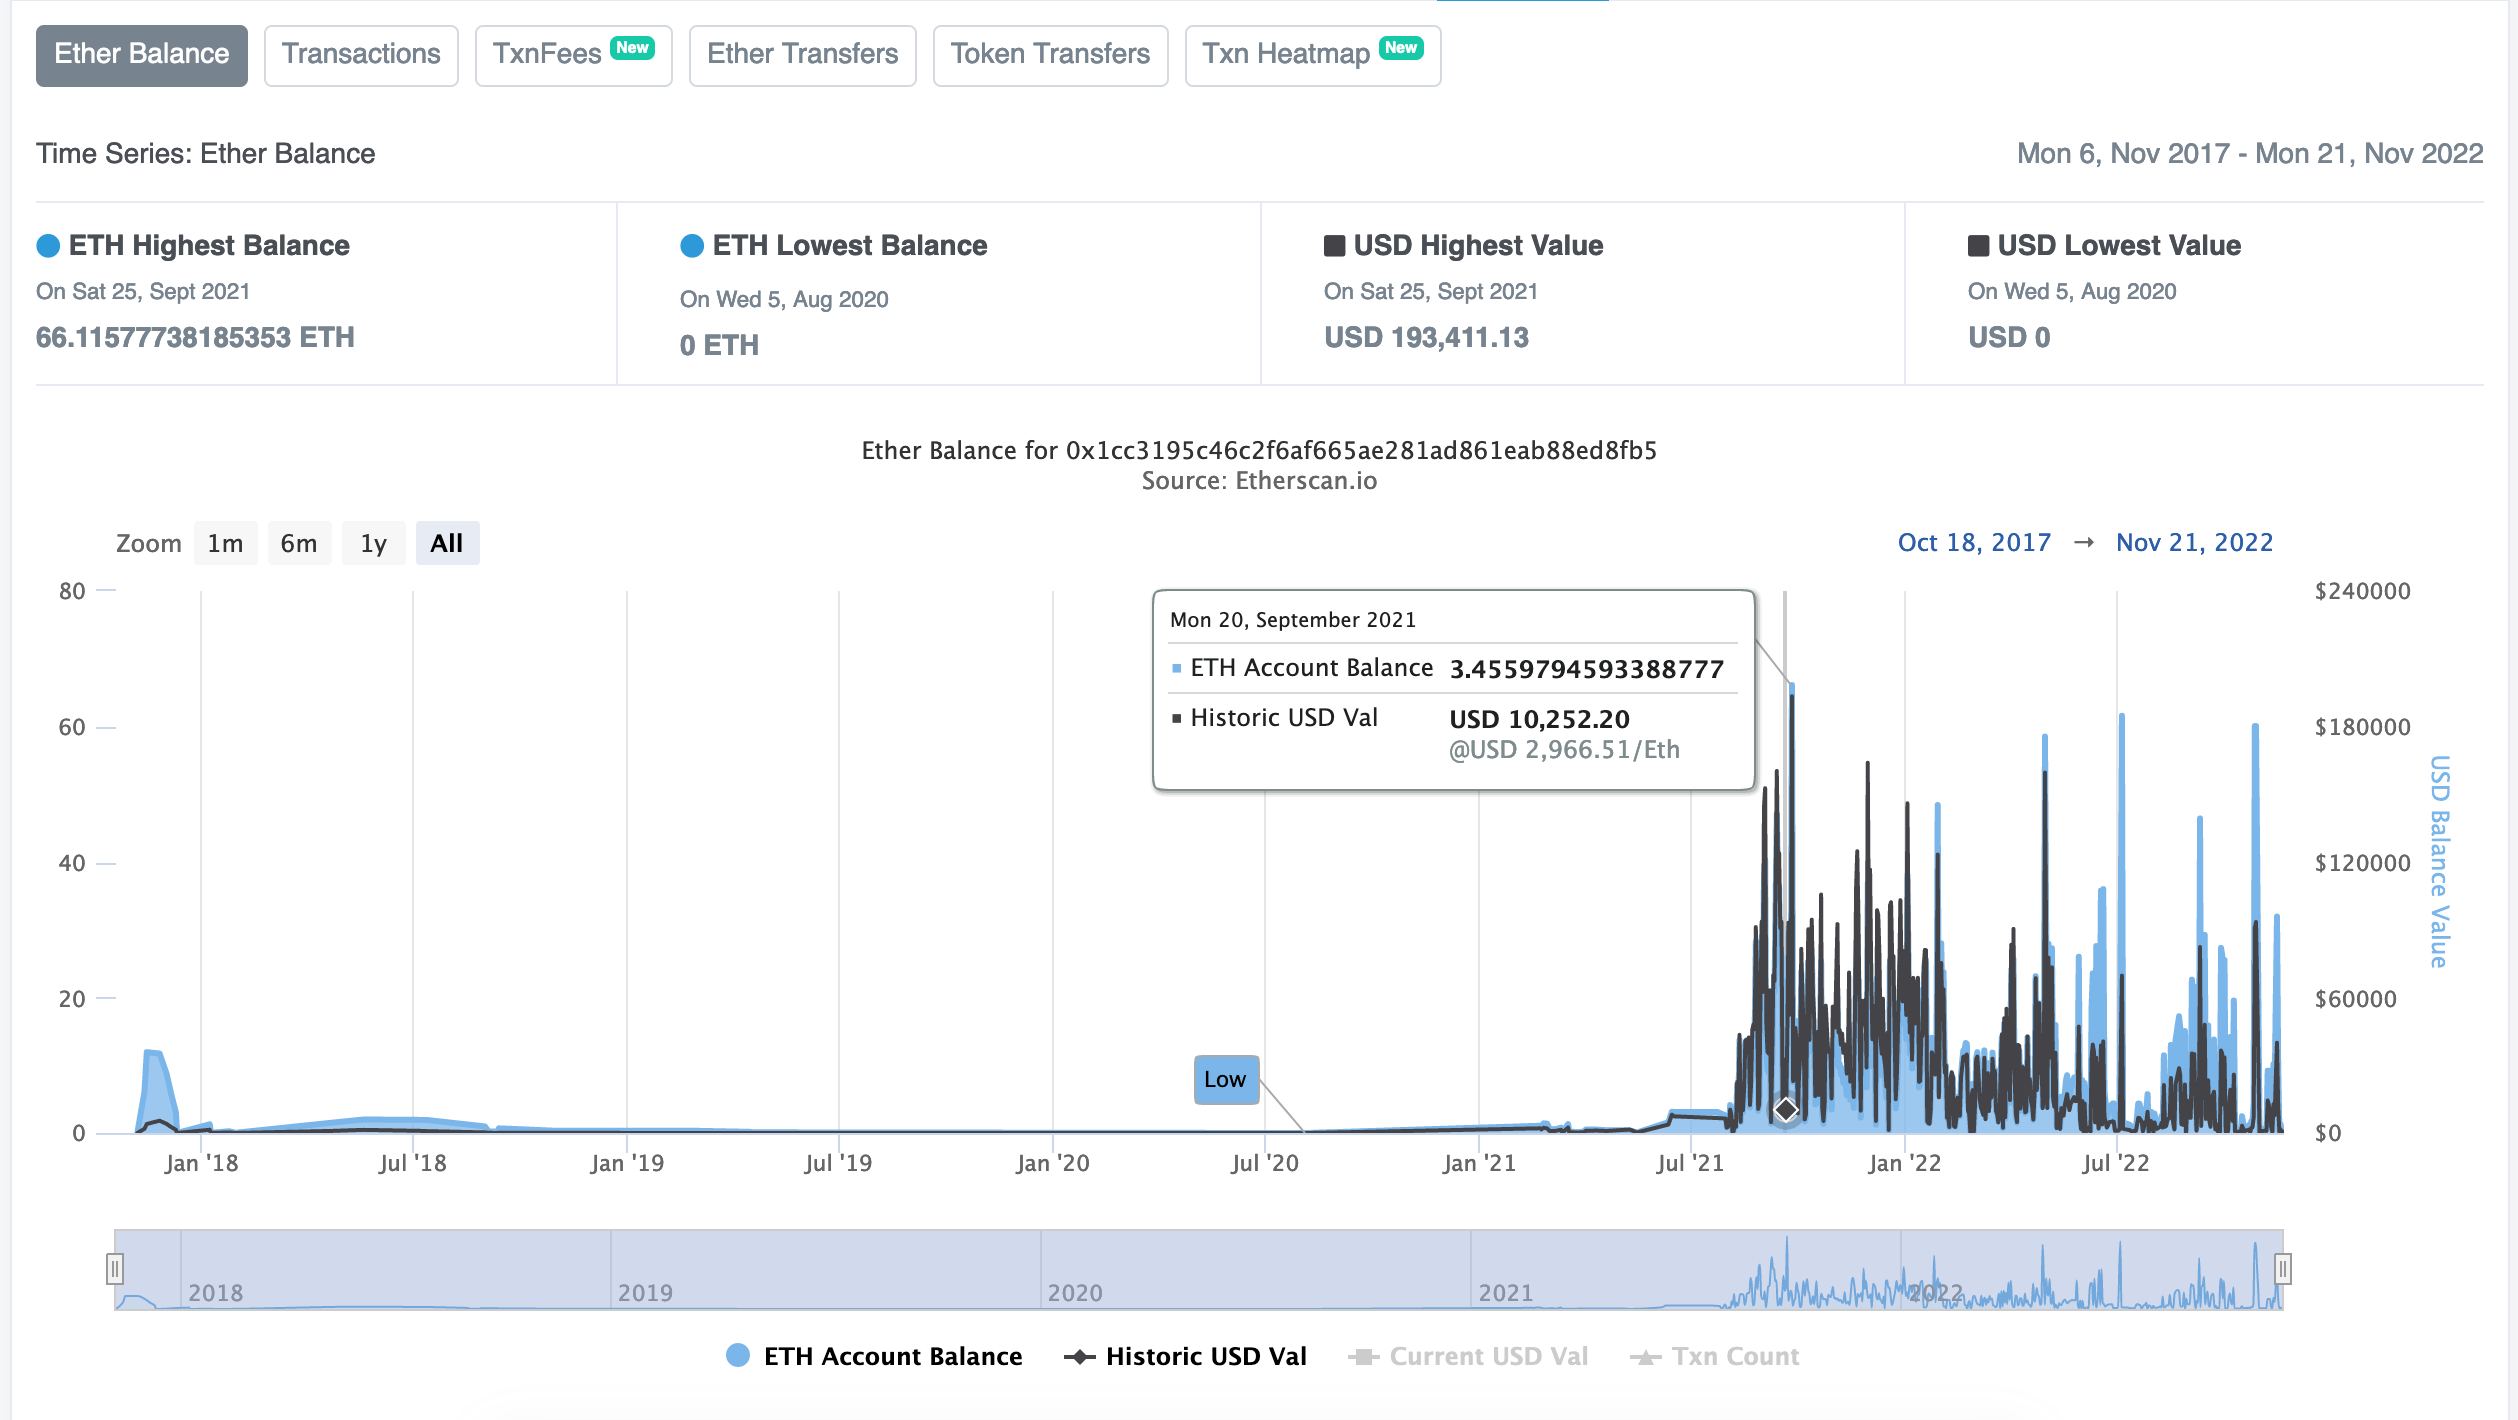Click the active Ether Balance tab
Screen dimensions: 2518x1420
click(x=142, y=55)
